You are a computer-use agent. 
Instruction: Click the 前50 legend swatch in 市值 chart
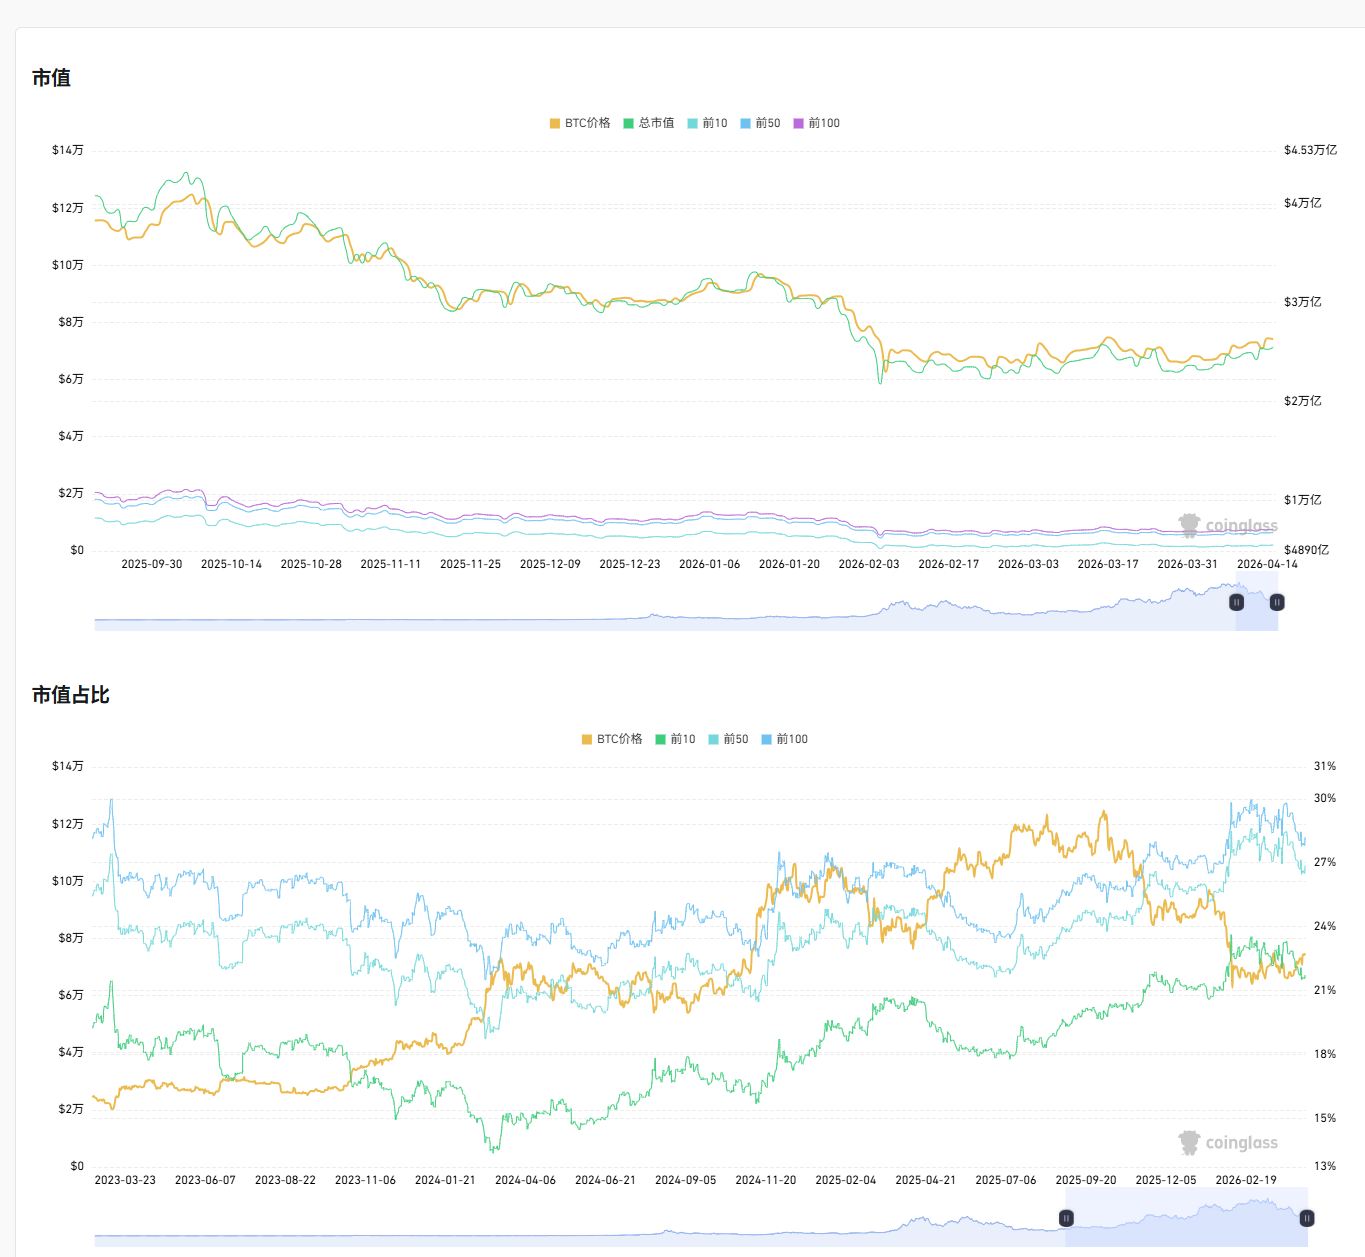pos(745,123)
